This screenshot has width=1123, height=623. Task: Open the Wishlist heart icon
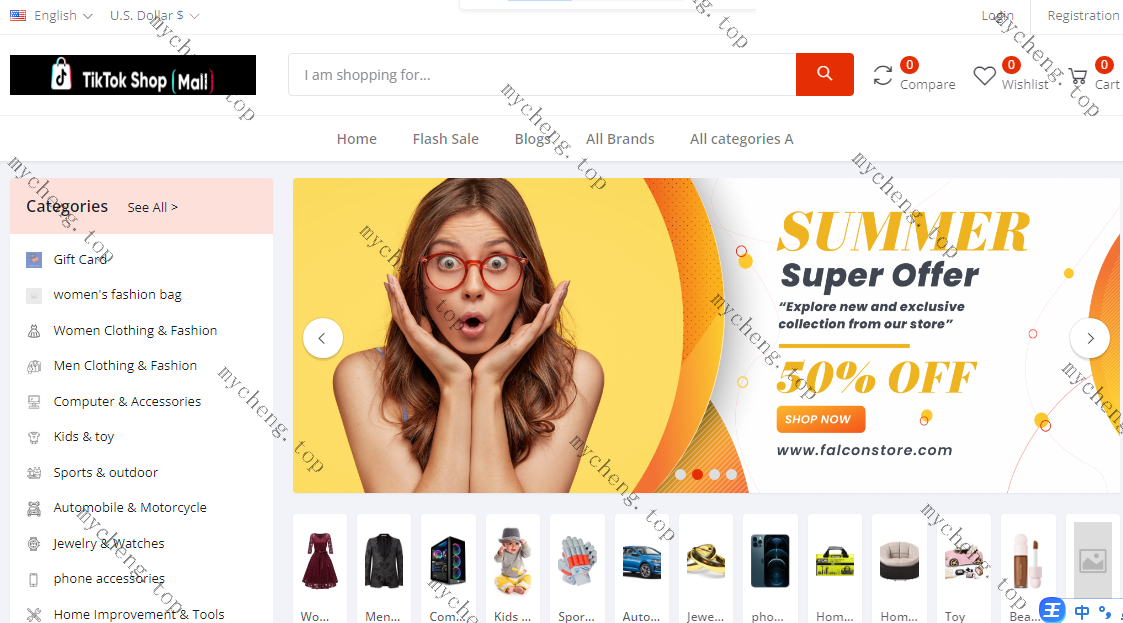coord(984,75)
